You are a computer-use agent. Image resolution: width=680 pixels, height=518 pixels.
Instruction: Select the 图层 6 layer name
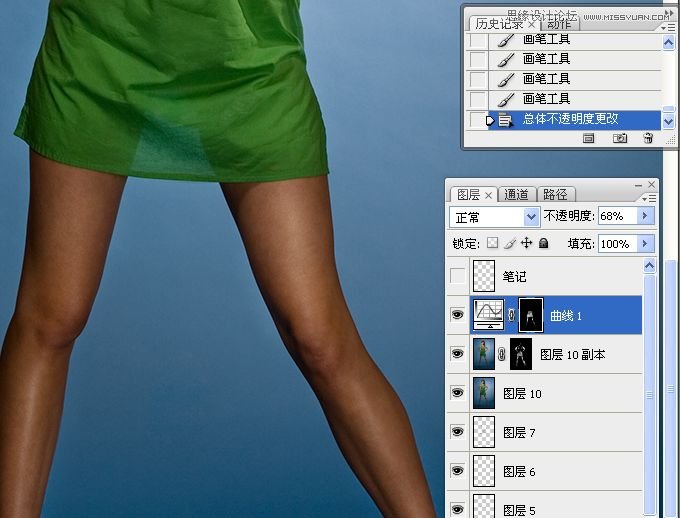(519, 471)
